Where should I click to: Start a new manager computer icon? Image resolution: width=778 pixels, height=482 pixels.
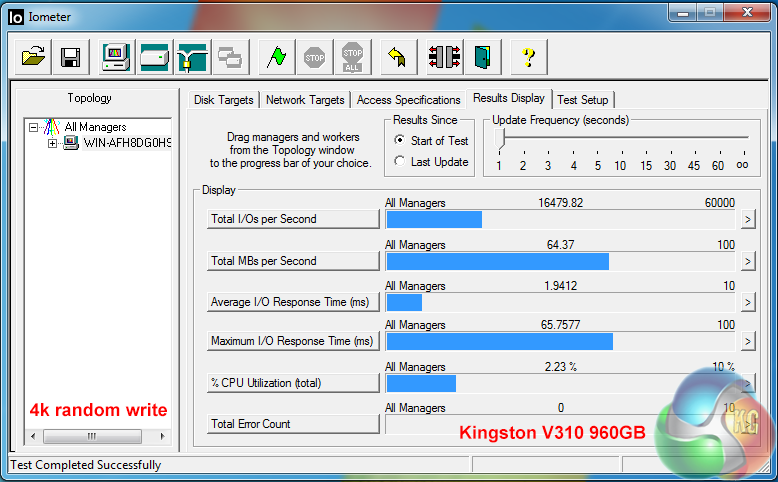point(116,57)
